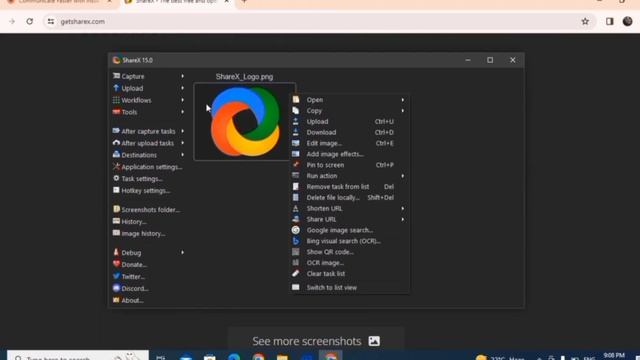Click the Task settings gear icon
The image size is (640, 360).
[116, 178]
